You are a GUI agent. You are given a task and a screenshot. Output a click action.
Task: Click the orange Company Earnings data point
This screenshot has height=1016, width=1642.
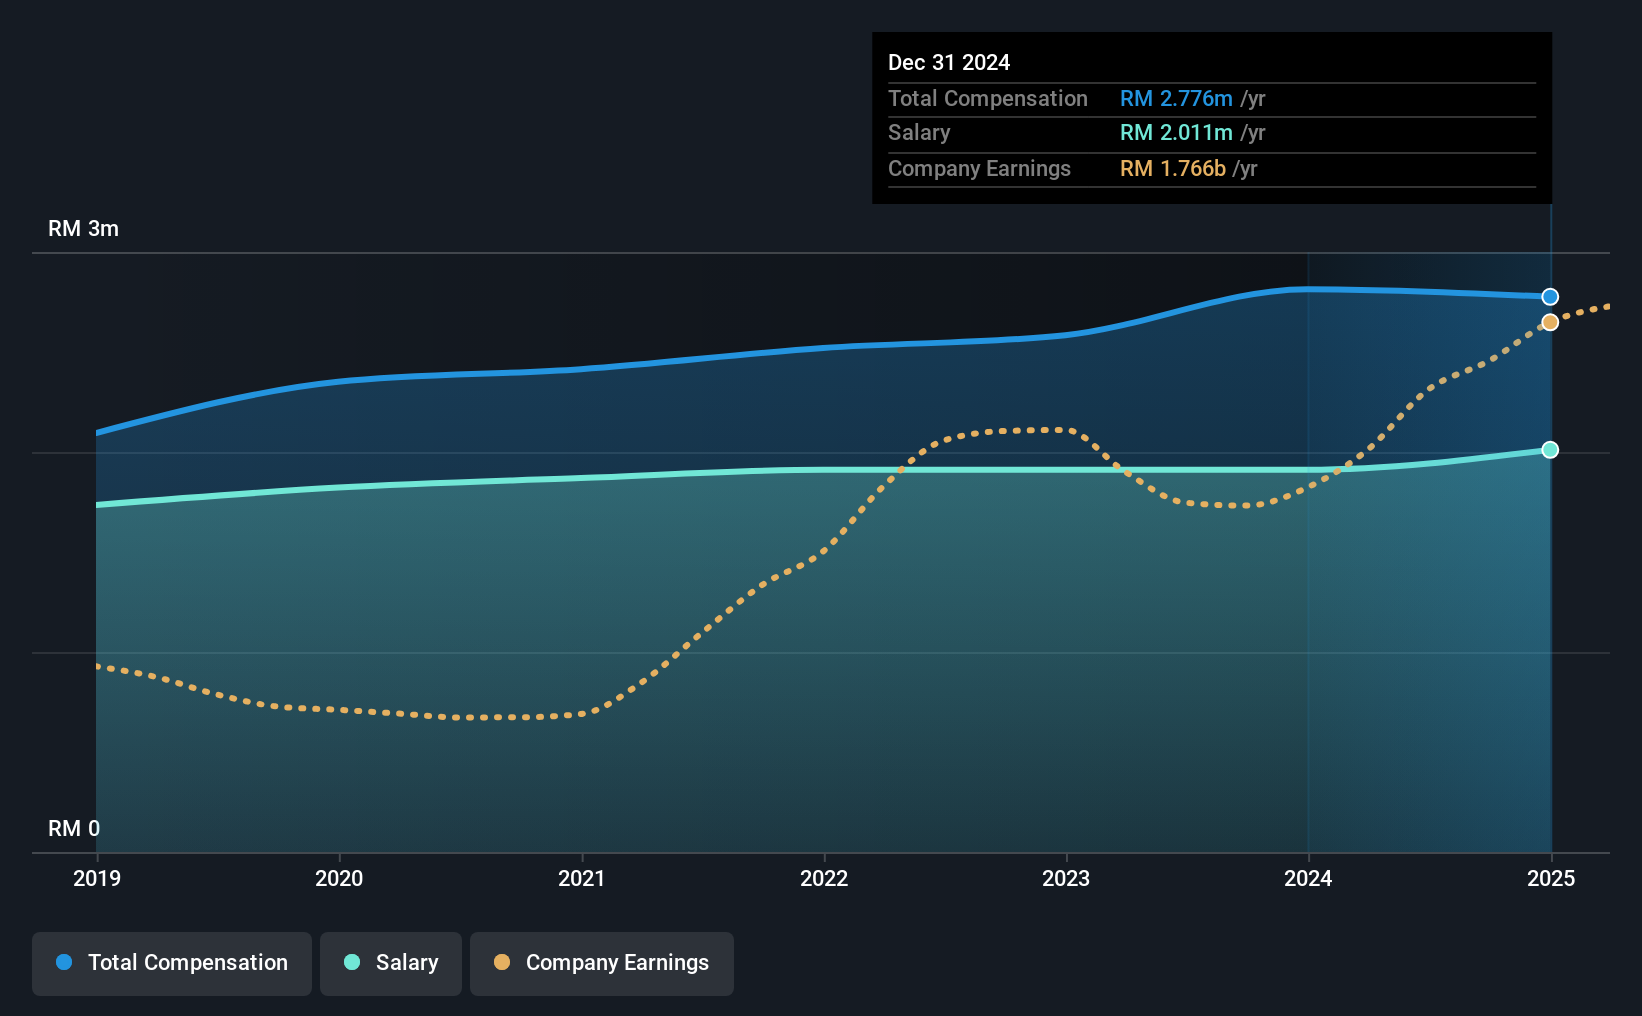[x=1550, y=322]
